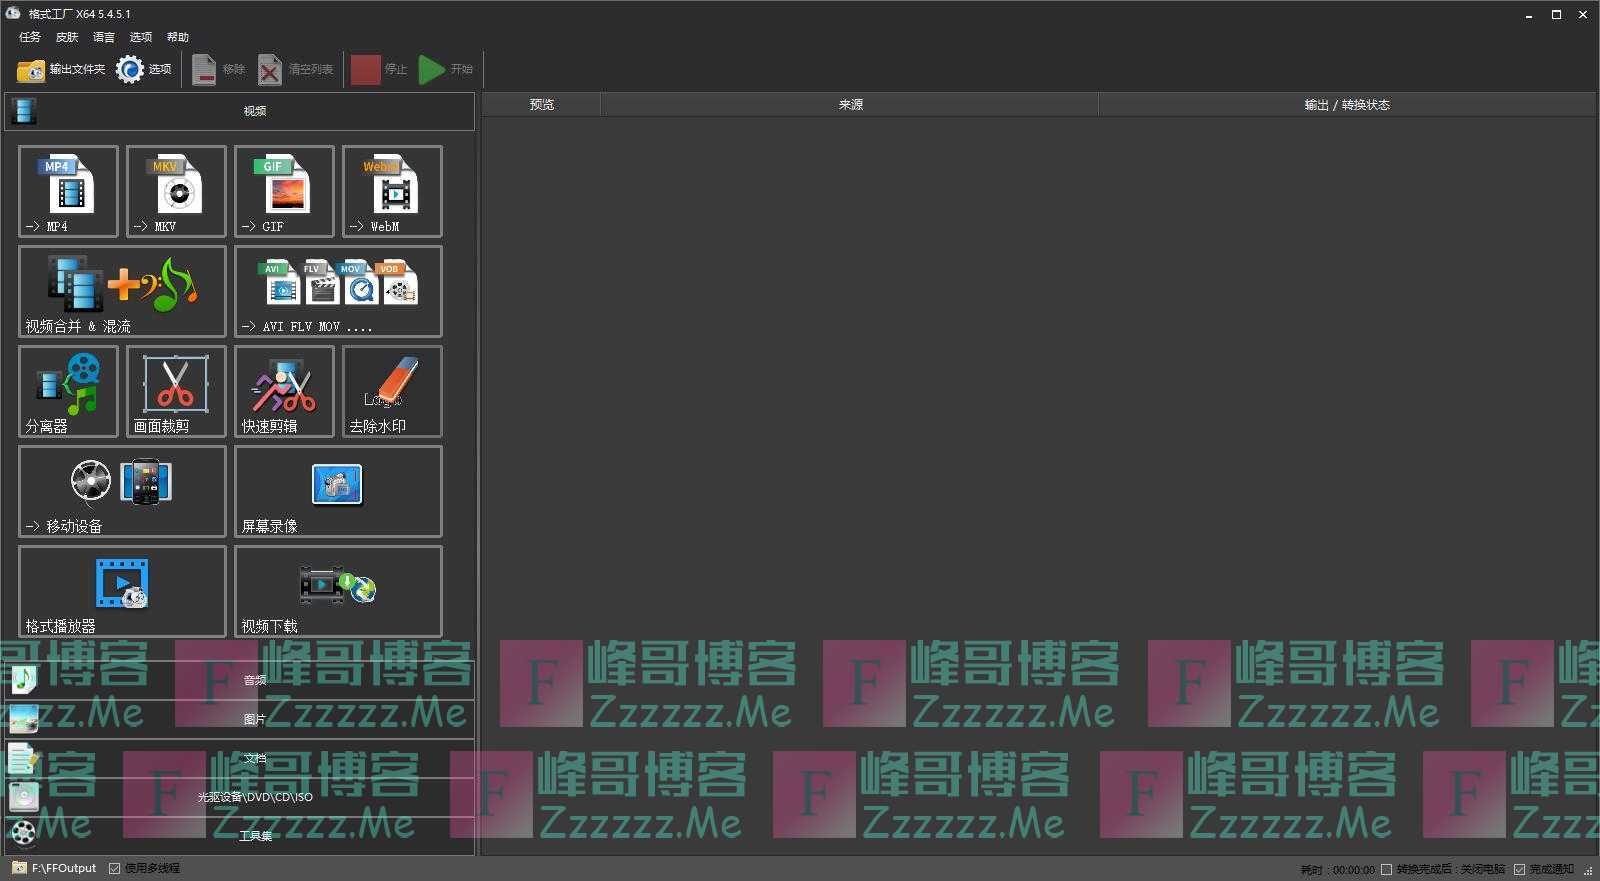Select the MP4 conversion icon

(68, 190)
